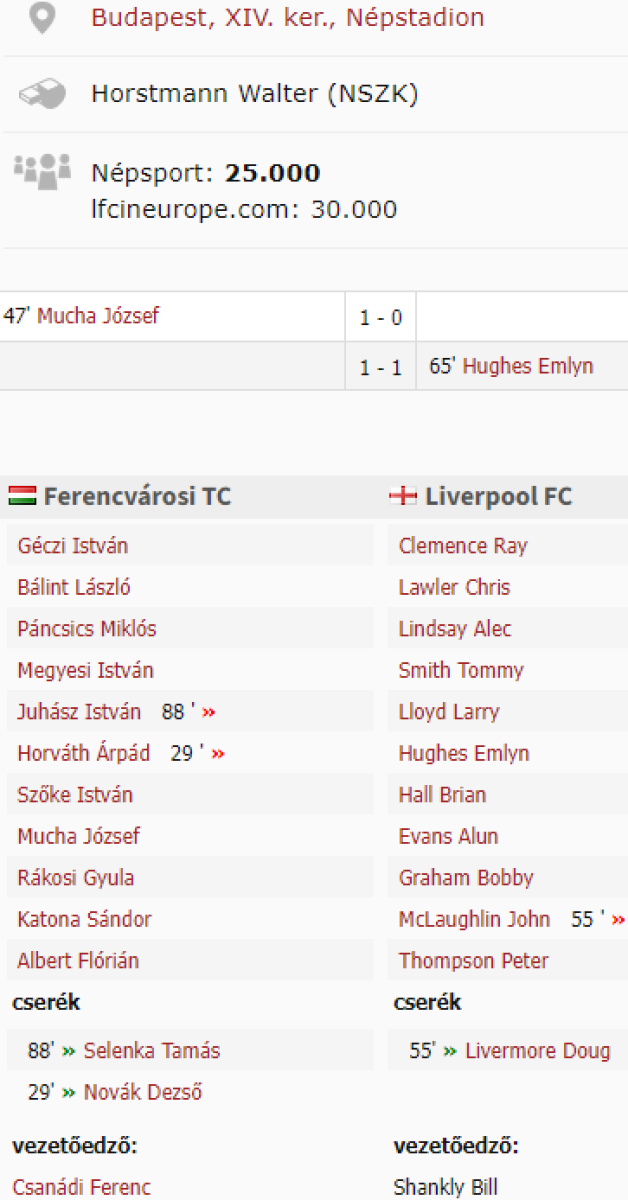This screenshot has height=1200, width=628.
Task: Click the Hungarian flag beside Ferencvárosi TC
Action: (22, 496)
